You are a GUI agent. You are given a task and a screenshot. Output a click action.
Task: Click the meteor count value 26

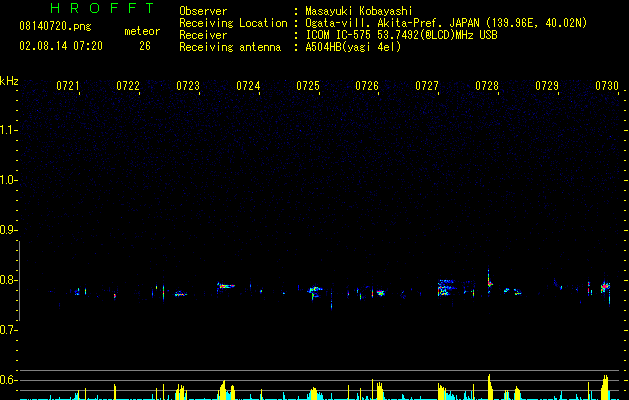point(145,46)
